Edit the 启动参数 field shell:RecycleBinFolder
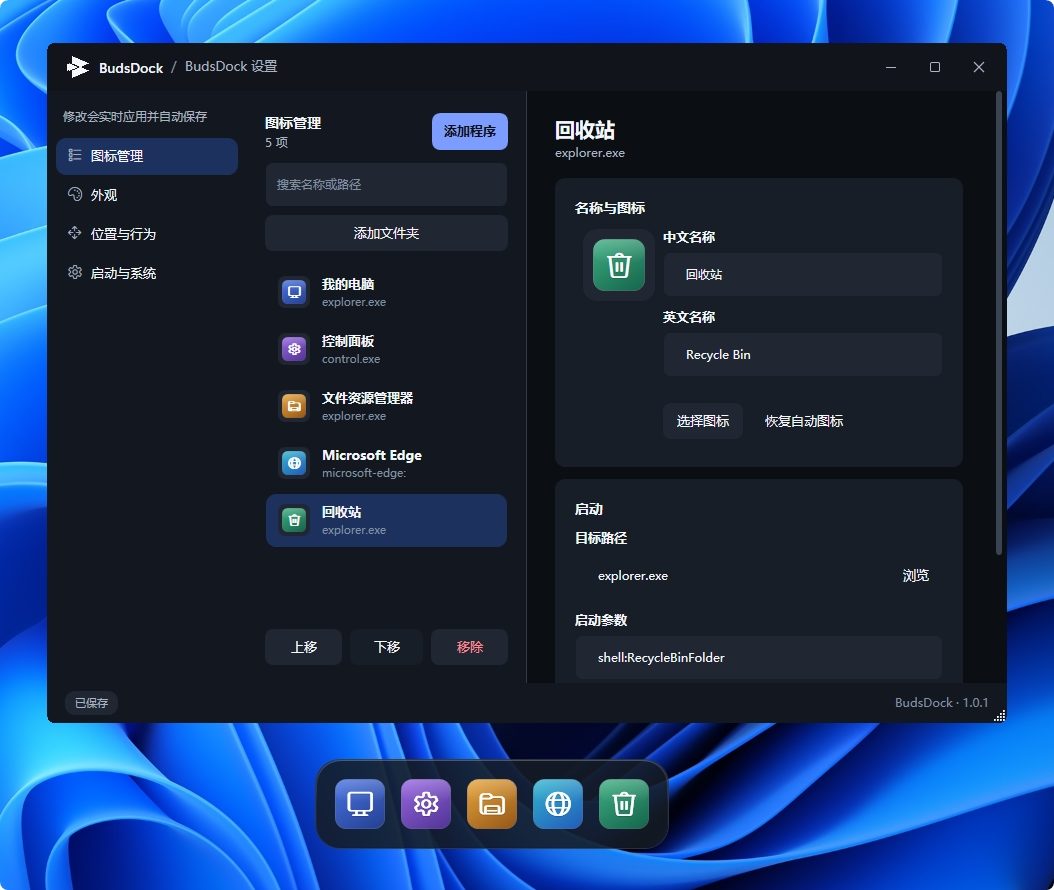 click(758, 657)
